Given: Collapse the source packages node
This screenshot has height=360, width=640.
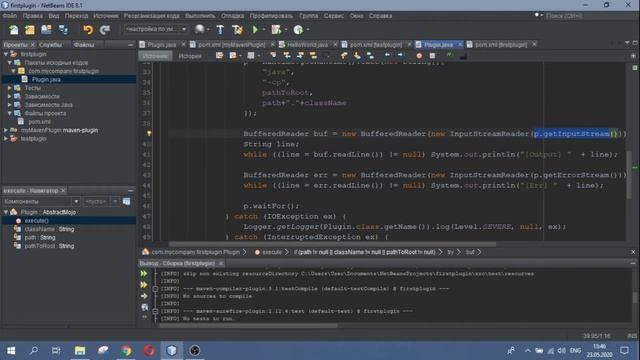Looking at the screenshot, I should pyautogui.click(x=9, y=62).
